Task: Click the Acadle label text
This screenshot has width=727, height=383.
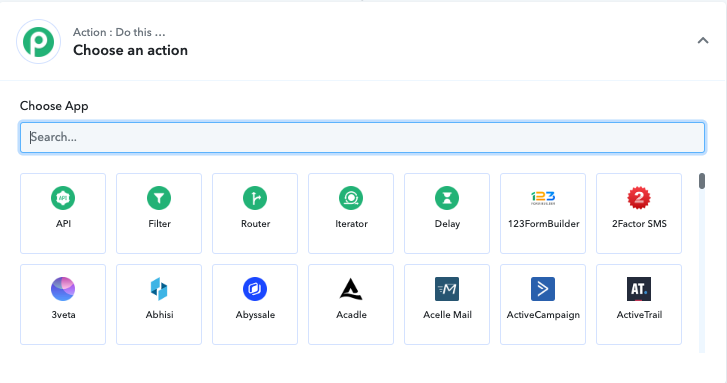Action: [x=351, y=314]
